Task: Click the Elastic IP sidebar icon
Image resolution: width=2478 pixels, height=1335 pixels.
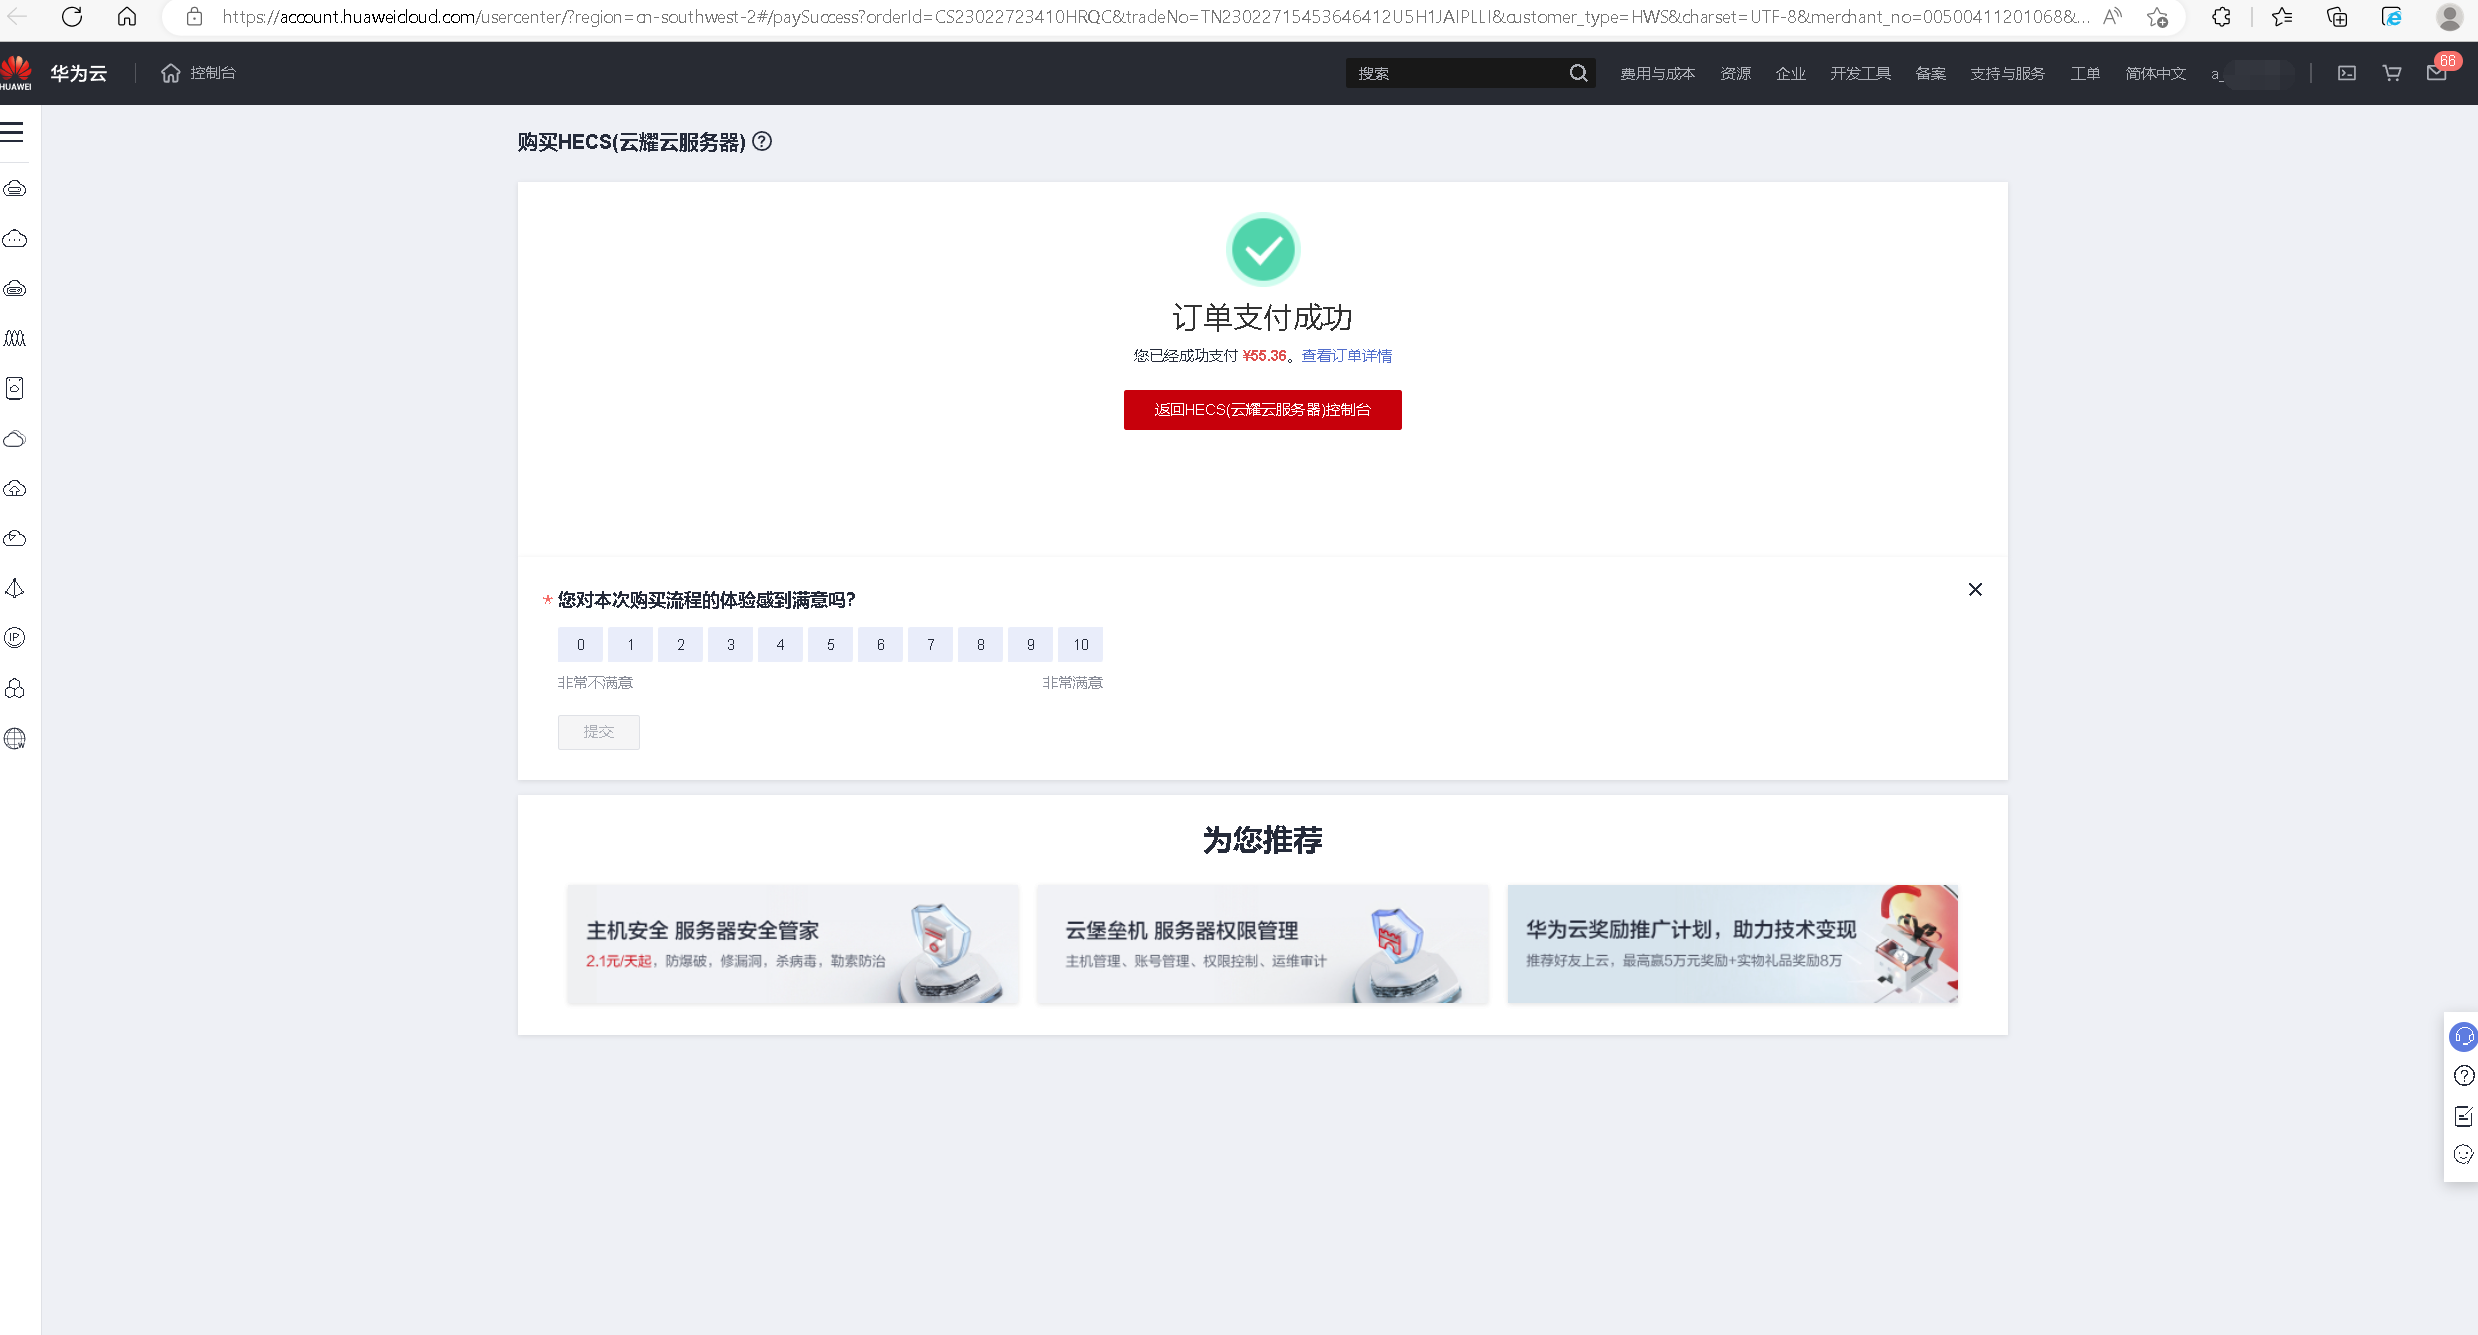Action: [x=15, y=638]
